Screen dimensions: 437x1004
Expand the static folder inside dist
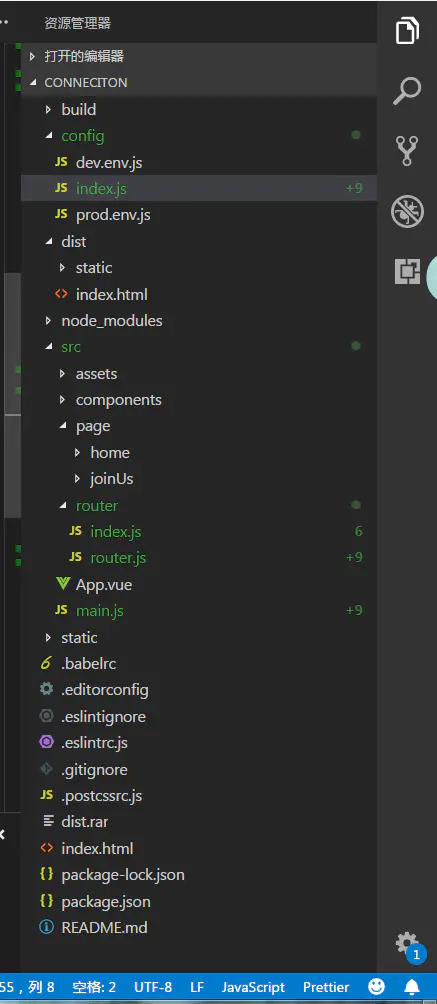pyautogui.click(x=199, y=268)
